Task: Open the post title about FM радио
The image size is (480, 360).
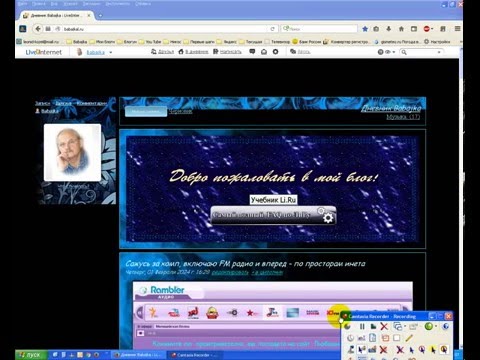Action: (245, 264)
